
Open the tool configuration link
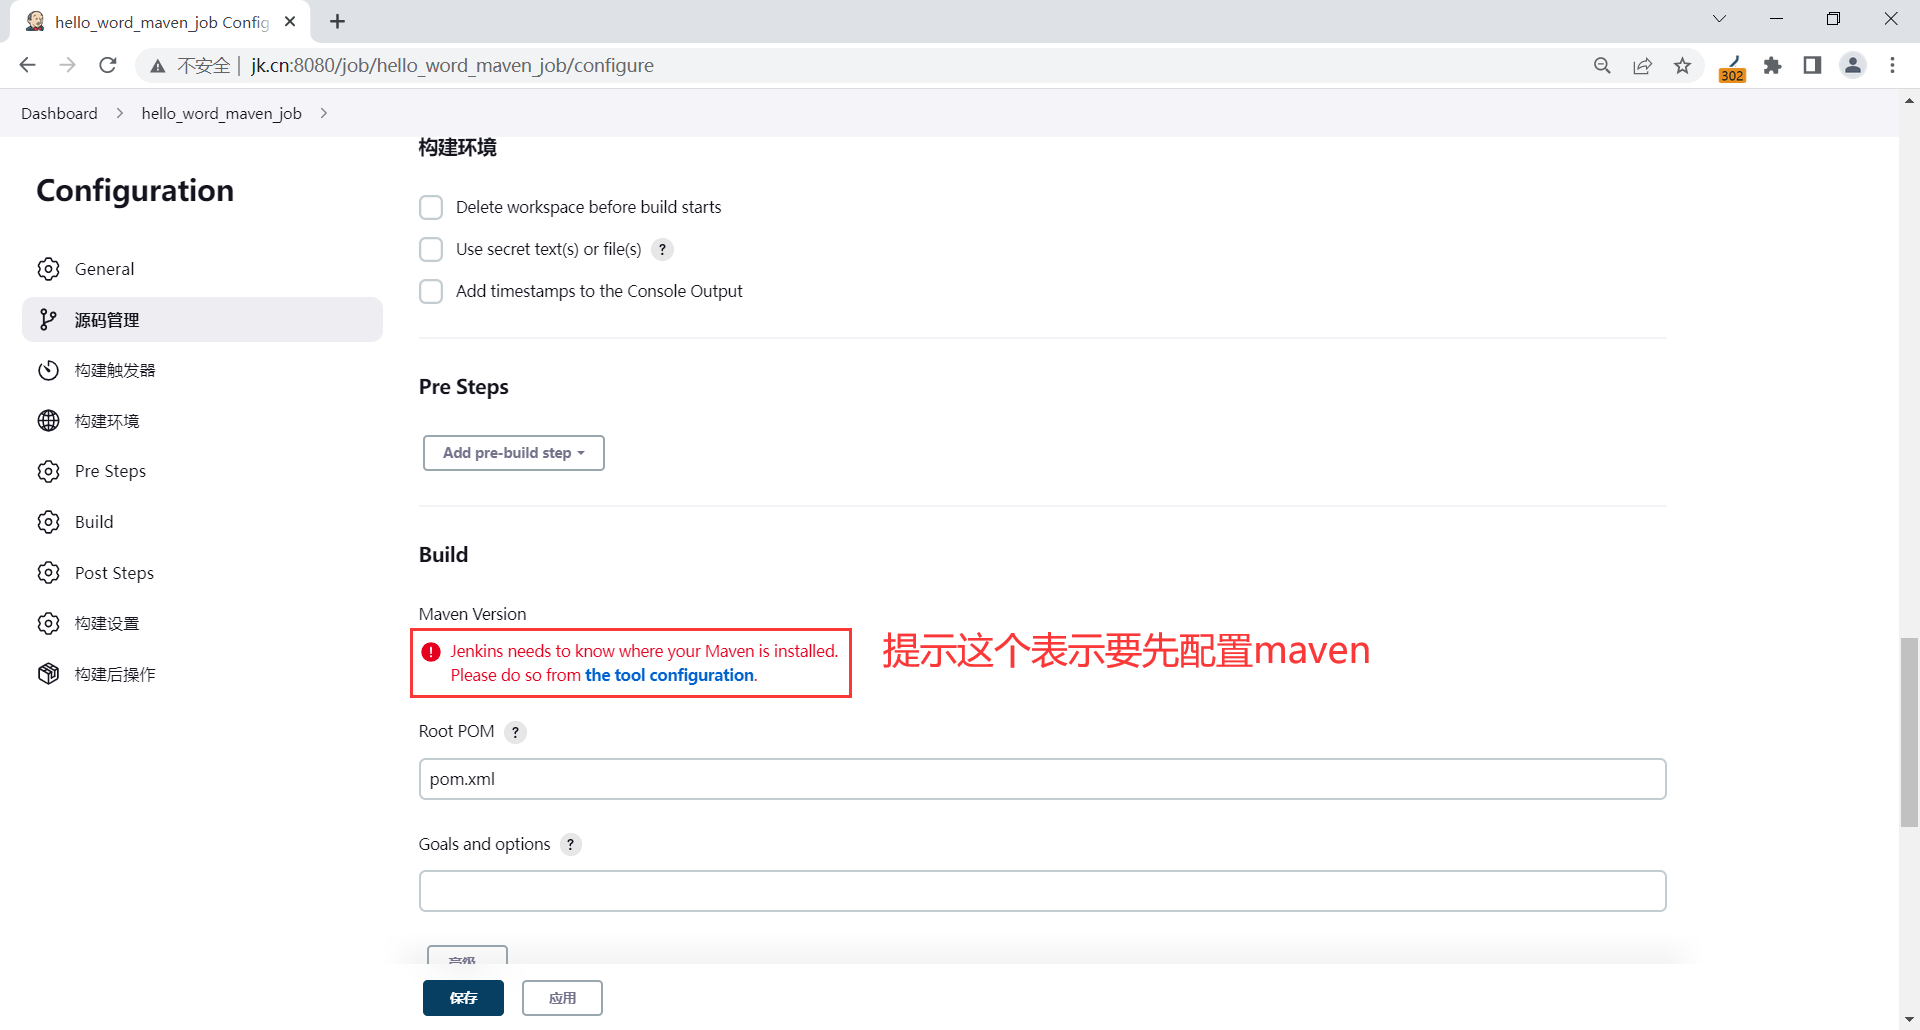(669, 675)
